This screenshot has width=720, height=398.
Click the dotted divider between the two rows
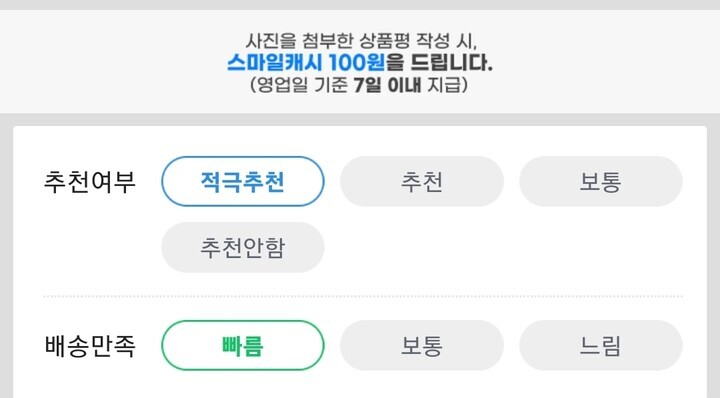click(363, 297)
